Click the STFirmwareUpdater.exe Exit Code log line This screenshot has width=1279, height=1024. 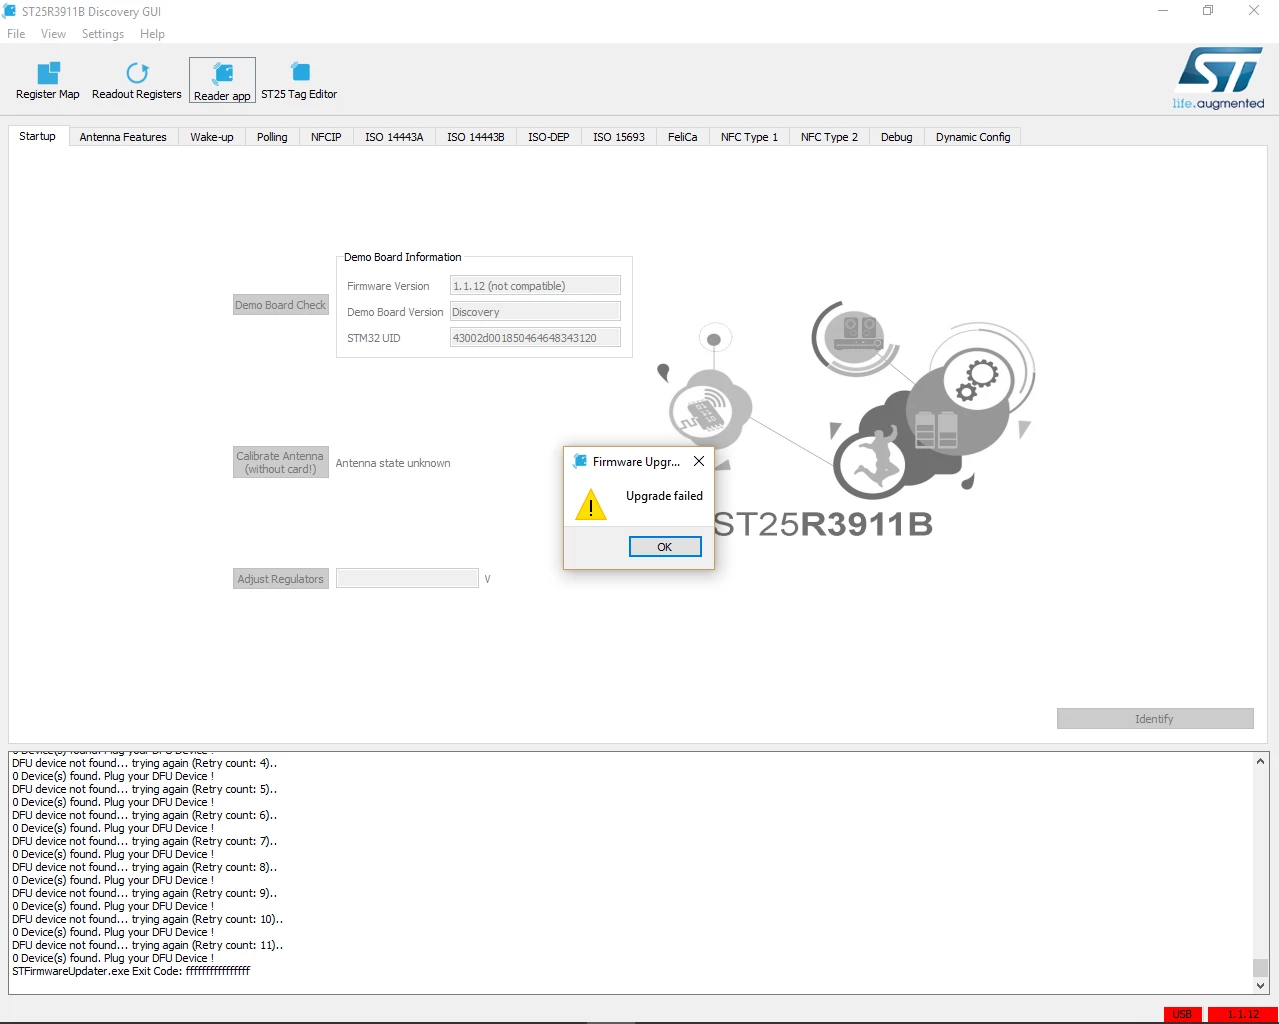[x=131, y=971]
